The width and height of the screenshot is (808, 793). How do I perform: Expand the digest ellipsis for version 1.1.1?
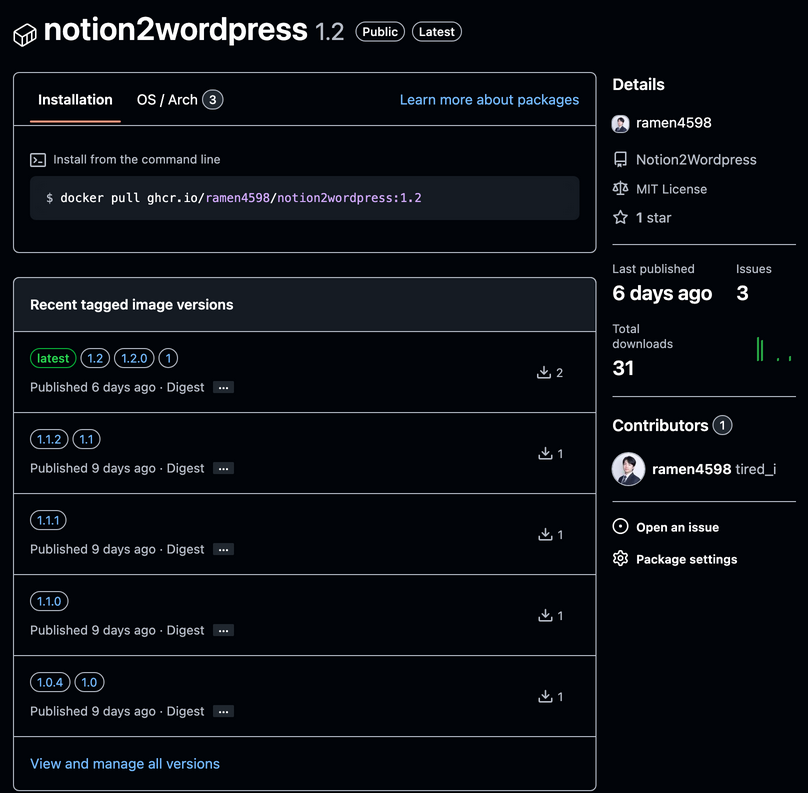click(223, 549)
